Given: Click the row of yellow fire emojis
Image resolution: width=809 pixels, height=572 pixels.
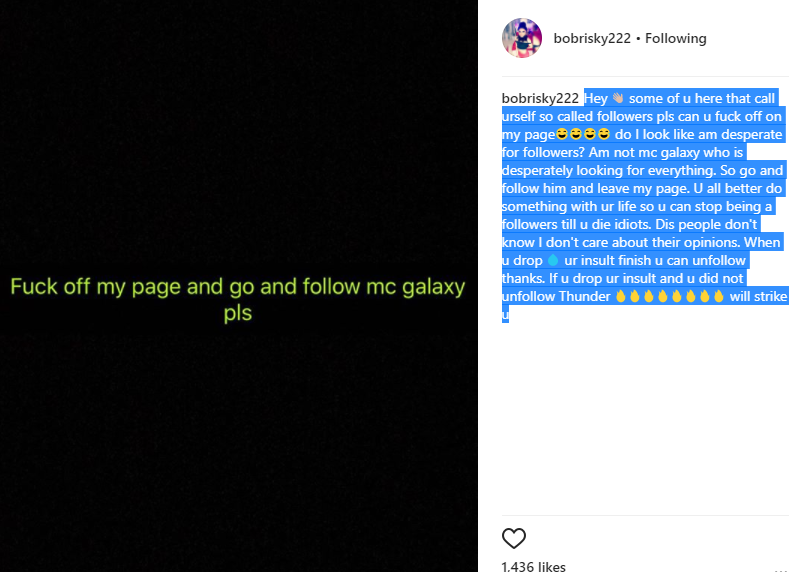Looking at the screenshot, I should [669, 296].
